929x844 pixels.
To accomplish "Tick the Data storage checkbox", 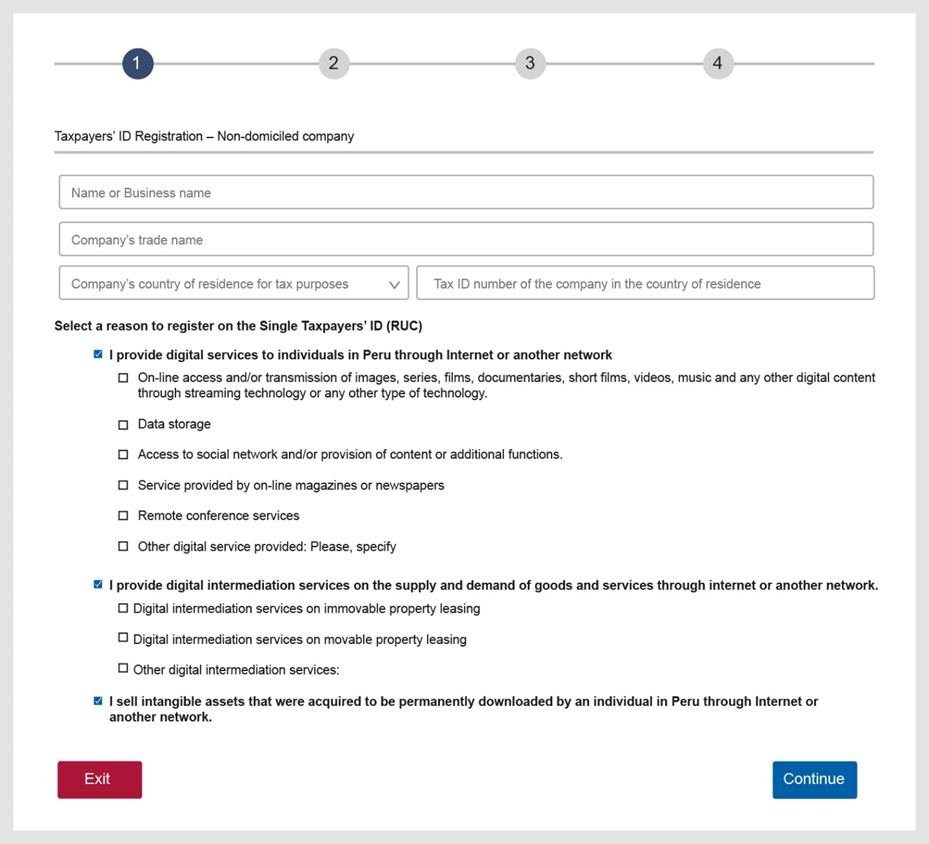I will click(x=123, y=425).
